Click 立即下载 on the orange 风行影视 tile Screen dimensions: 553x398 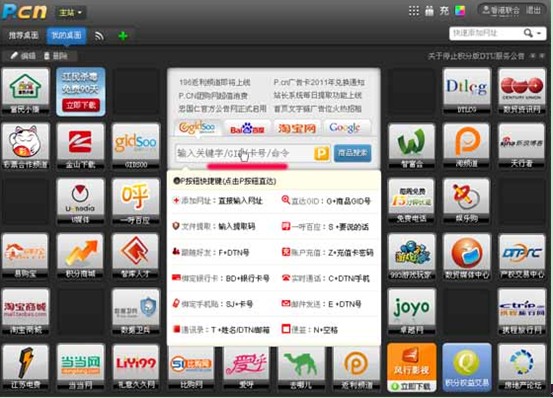point(411,386)
